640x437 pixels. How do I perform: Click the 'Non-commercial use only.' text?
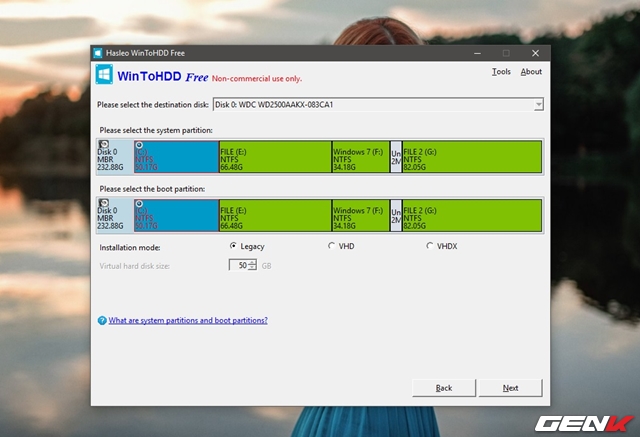point(257,78)
